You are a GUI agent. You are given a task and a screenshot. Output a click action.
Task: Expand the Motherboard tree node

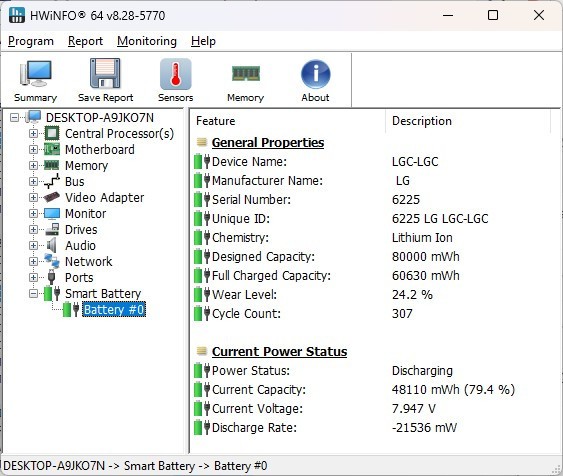coord(33,149)
